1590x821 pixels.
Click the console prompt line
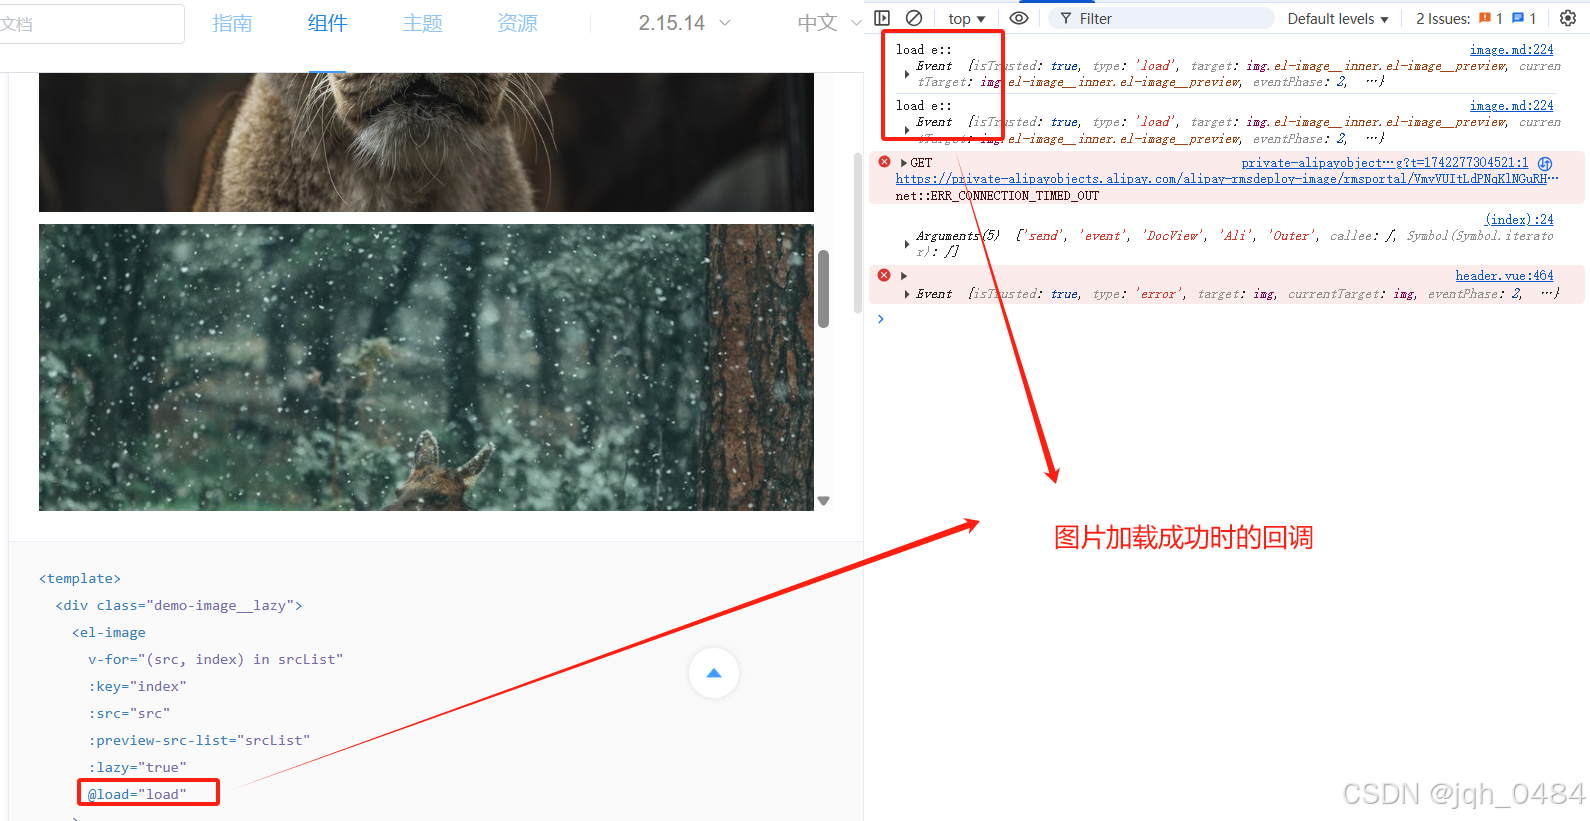(x=1227, y=319)
